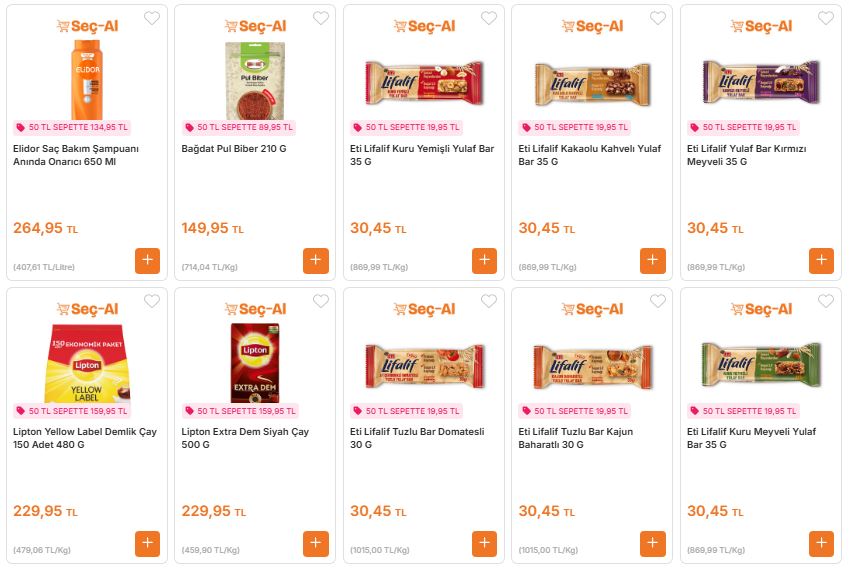Add Lifalif Tuzlu Bar Kajun Baharatlı to cart
The height and width of the screenshot is (570, 849).
pyautogui.click(x=653, y=543)
